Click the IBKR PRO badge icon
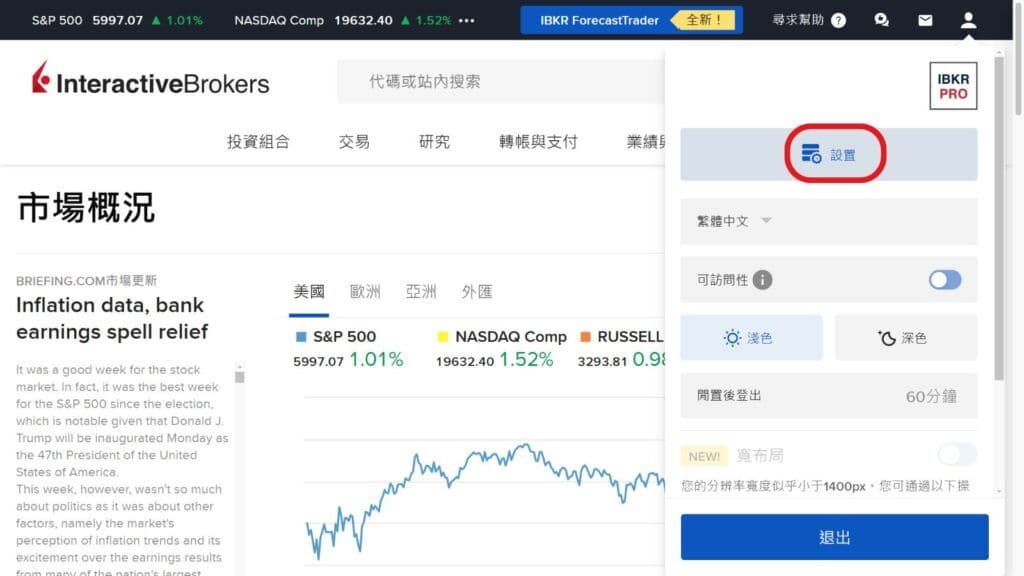 (951, 87)
